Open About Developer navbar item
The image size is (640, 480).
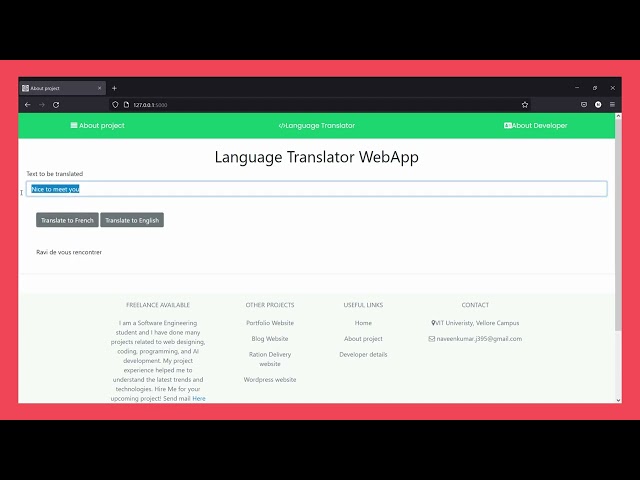[x=536, y=125]
